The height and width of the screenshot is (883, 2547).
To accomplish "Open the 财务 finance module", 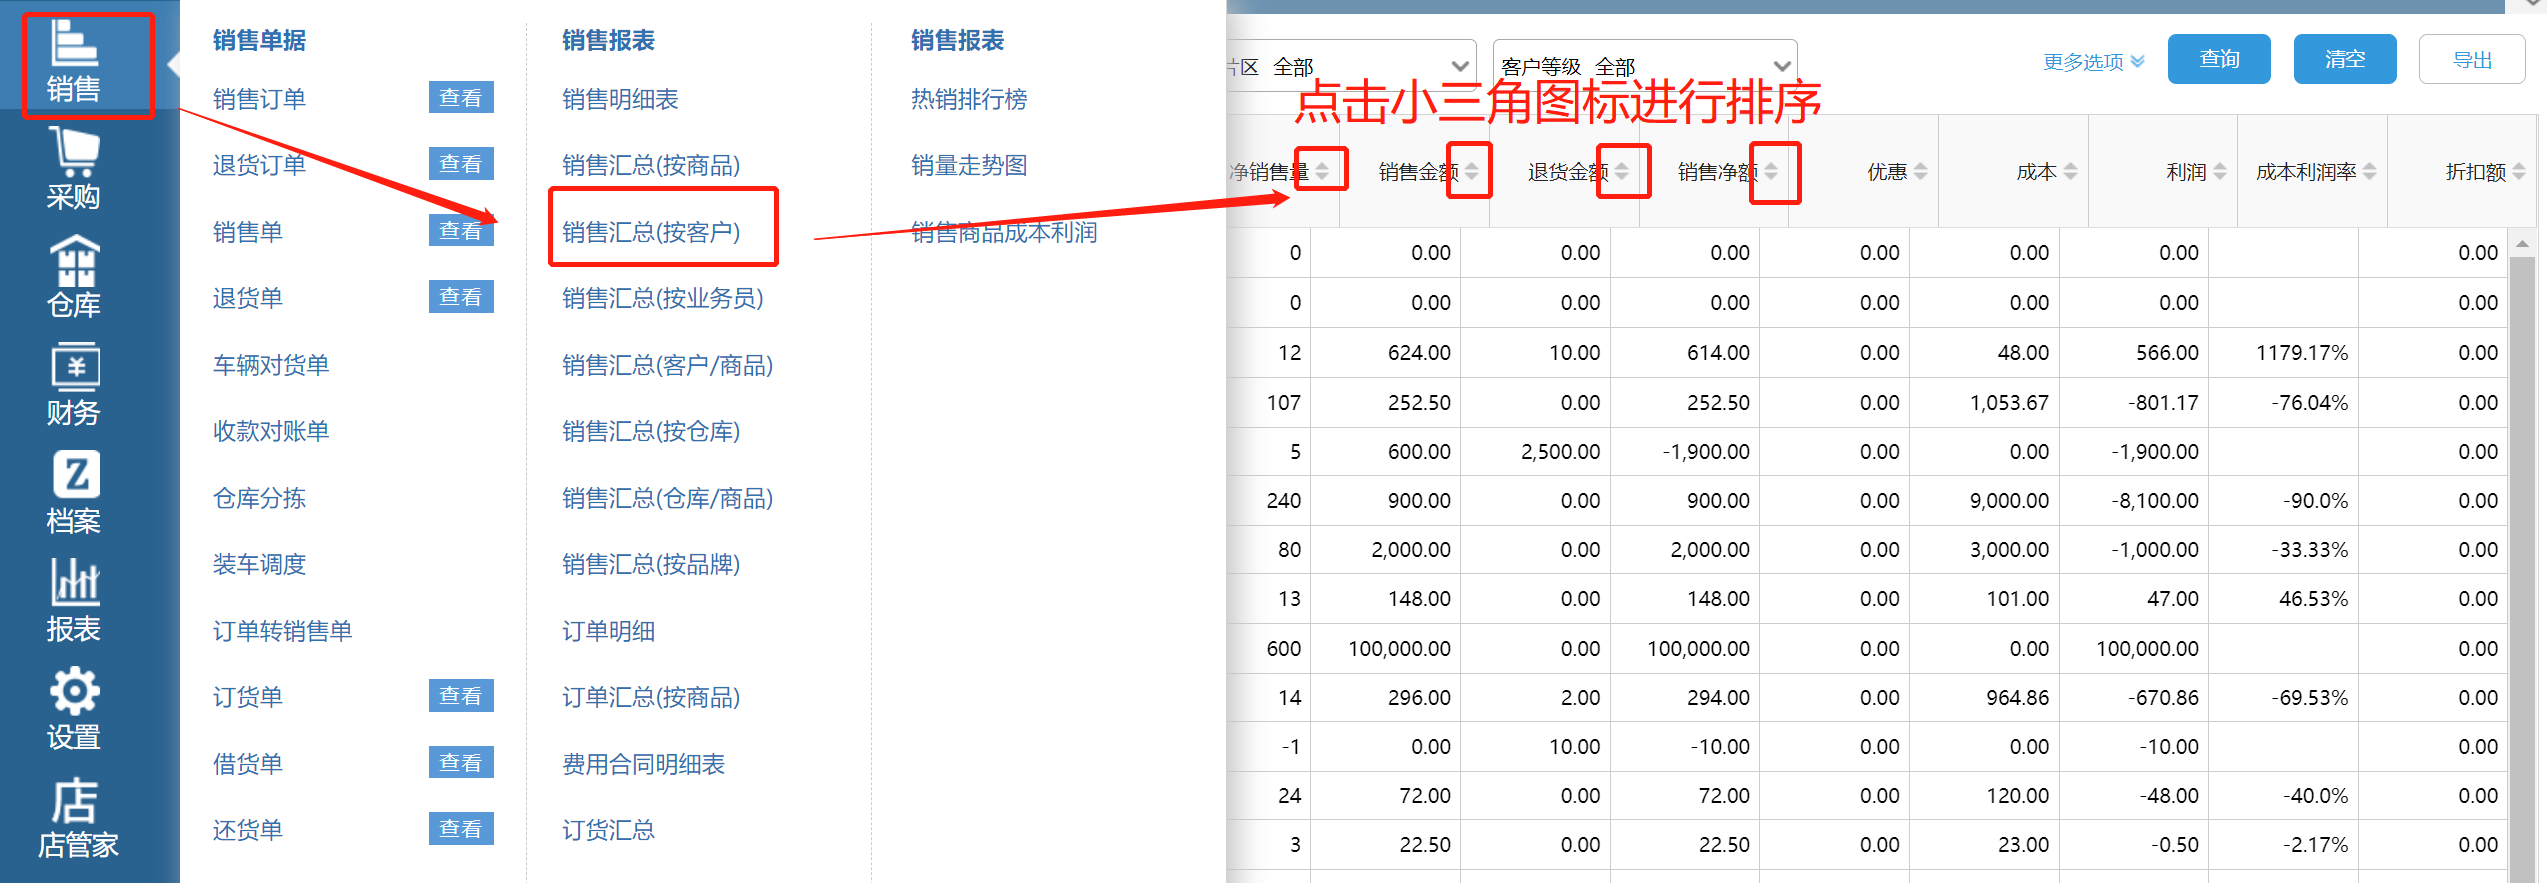I will (x=74, y=386).
